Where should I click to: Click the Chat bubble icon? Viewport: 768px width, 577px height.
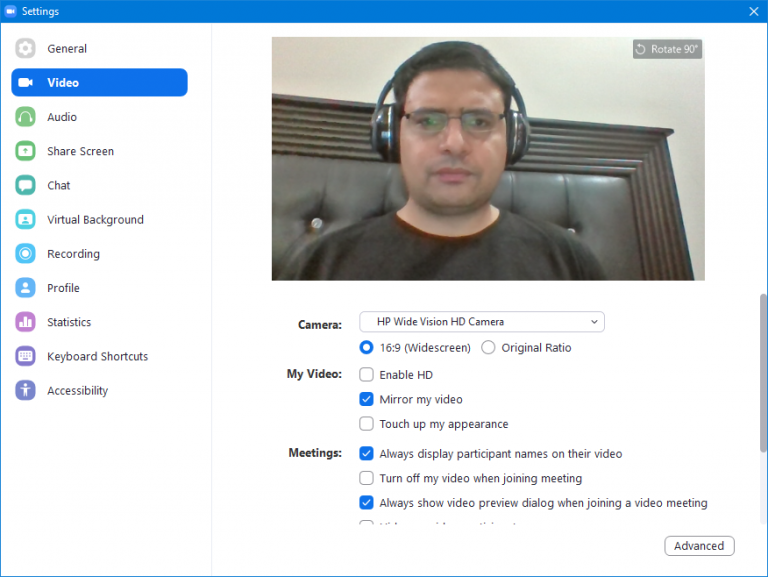click(x=26, y=185)
